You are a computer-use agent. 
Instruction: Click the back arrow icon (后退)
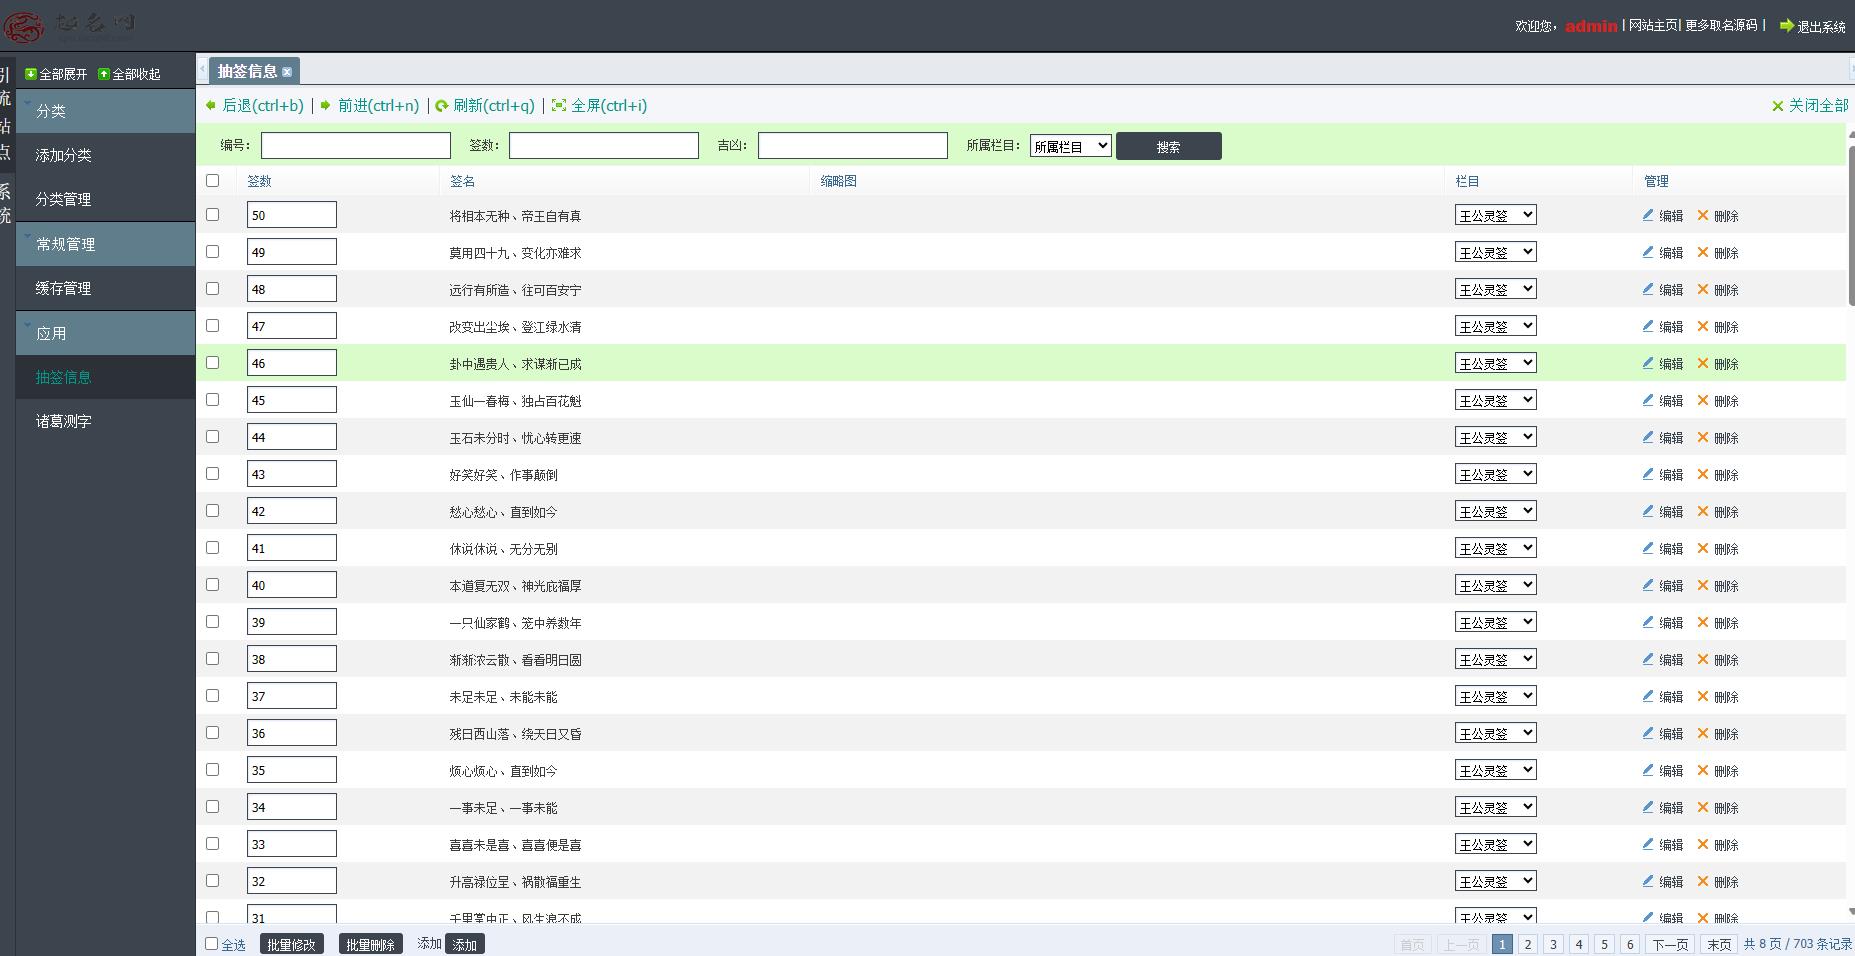pos(210,106)
